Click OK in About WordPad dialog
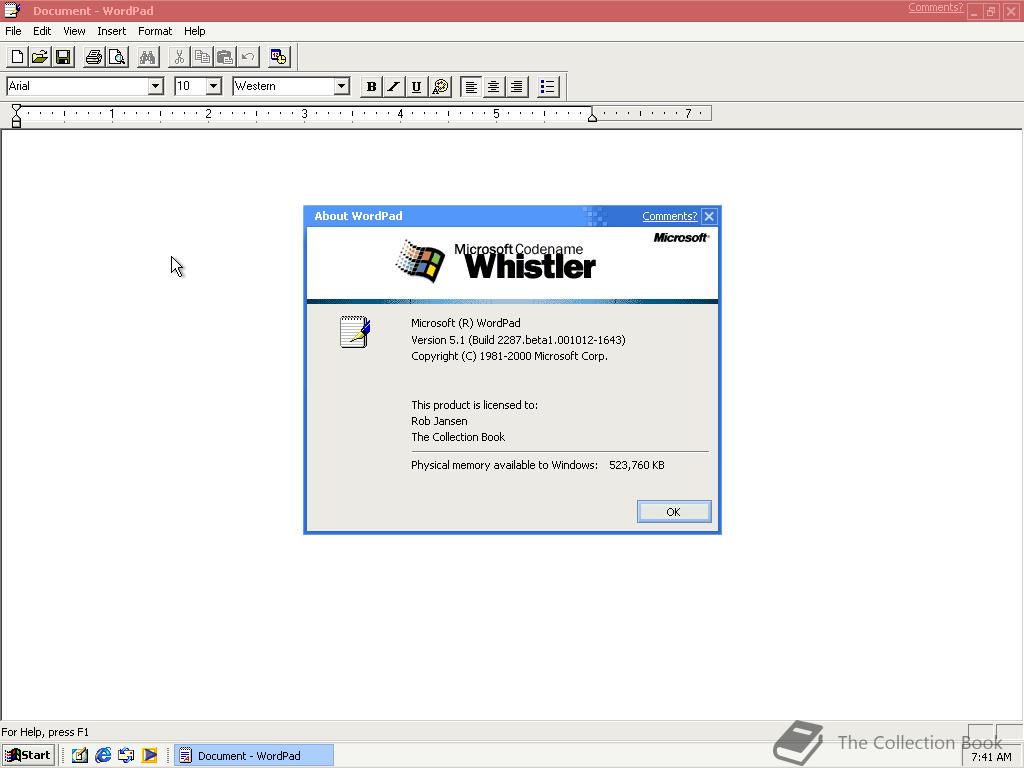This screenshot has width=1024, height=768. point(674,512)
